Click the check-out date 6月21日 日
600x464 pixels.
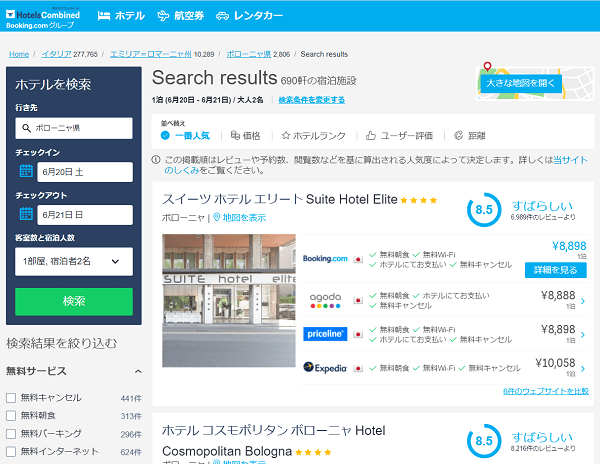tap(85, 215)
